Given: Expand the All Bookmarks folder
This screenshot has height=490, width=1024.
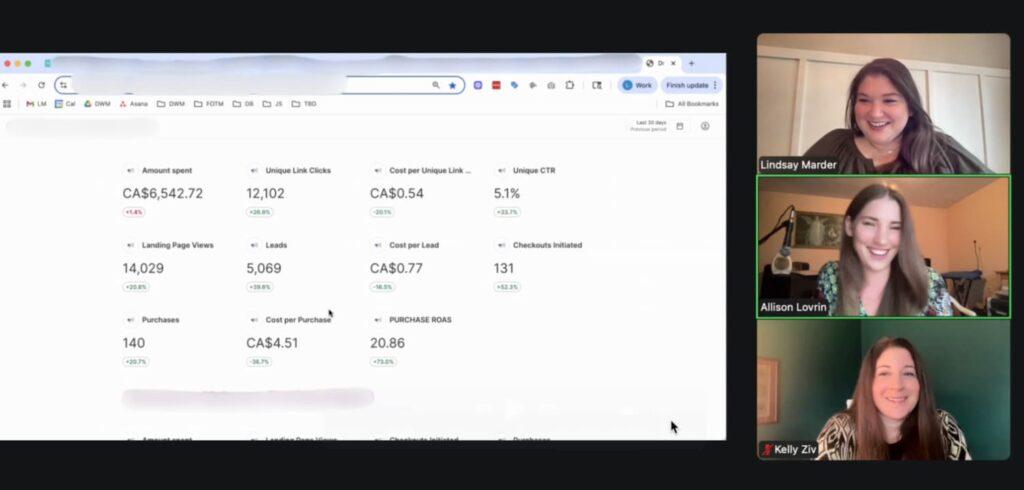Looking at the screenshot, I should pyautogui.click(x=692, y=104).
